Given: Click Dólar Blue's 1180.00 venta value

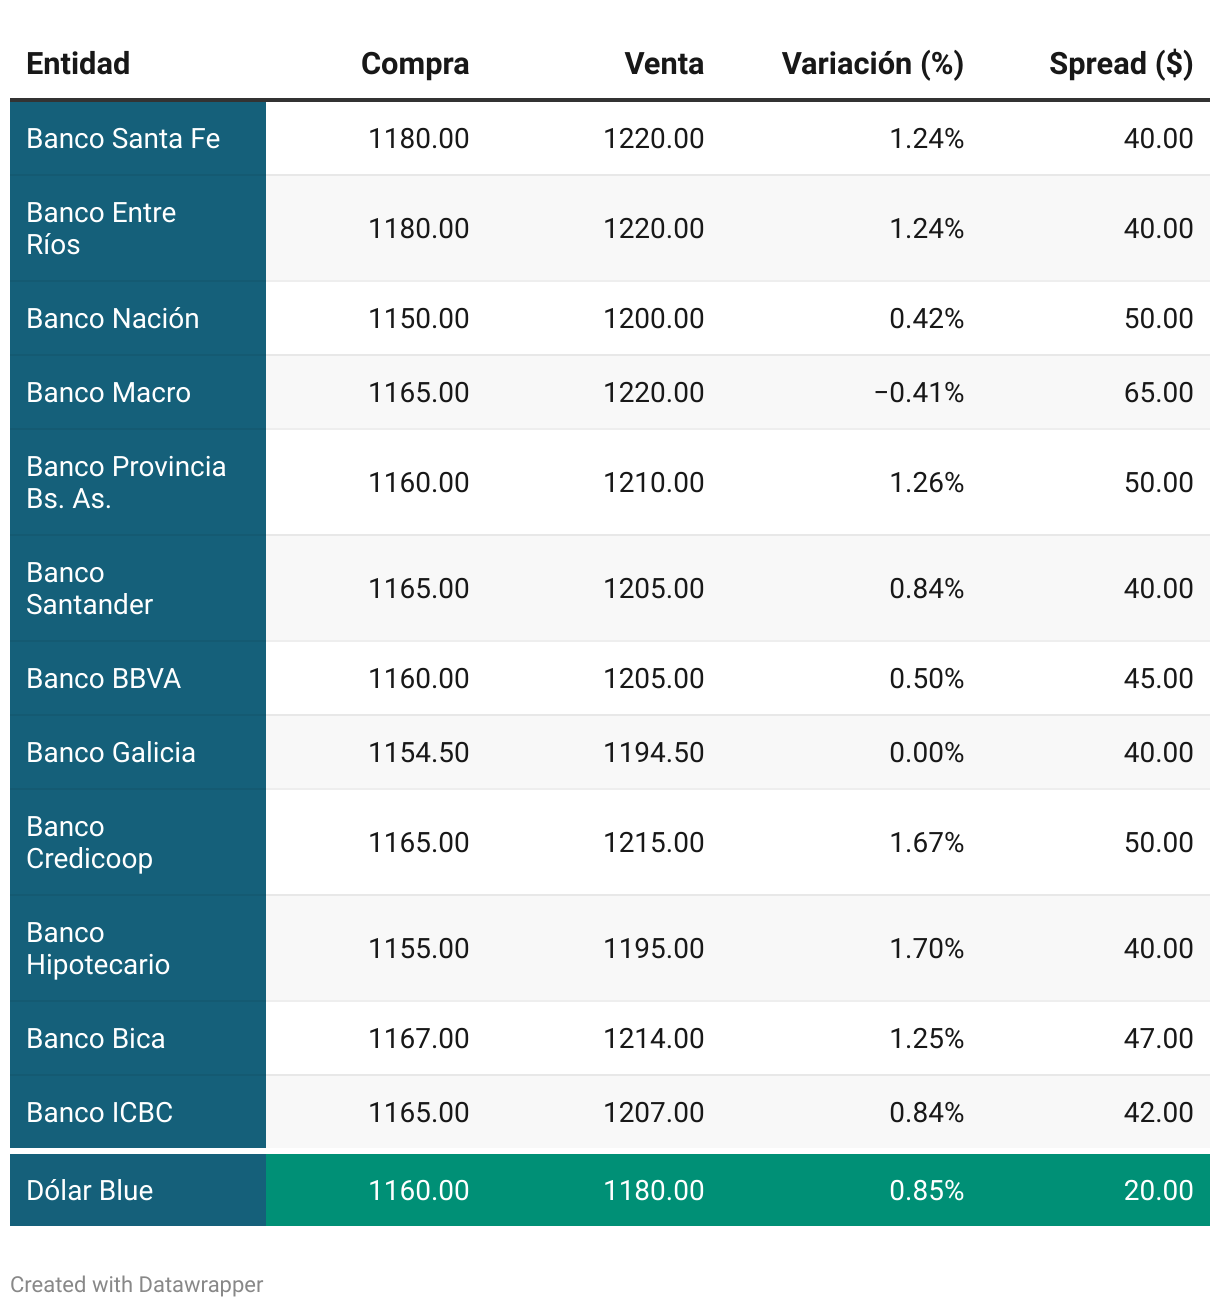Looking at the screenshot, I should [x=653, y=1191].
